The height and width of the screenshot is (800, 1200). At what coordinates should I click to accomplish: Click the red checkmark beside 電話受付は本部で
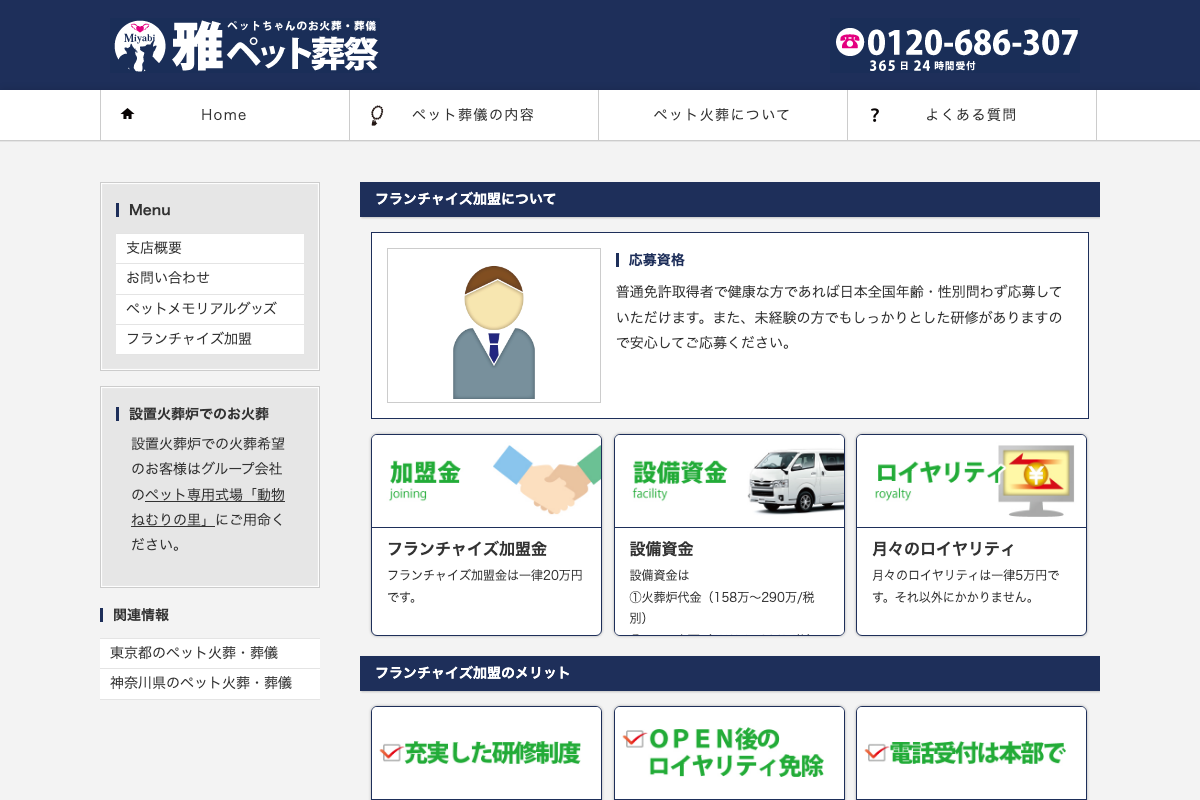[876, 752]
